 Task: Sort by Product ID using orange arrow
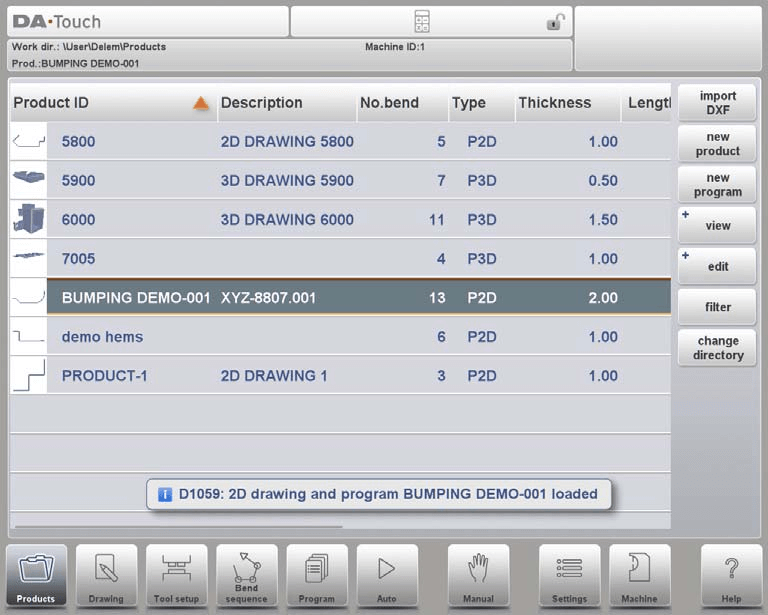(x=201, y=103)
